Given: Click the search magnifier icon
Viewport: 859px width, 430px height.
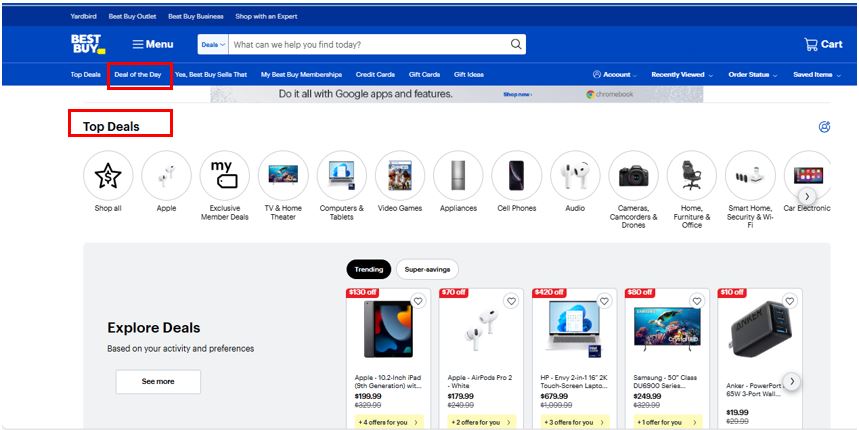Looking at the screenshot, I should point(516,44).
